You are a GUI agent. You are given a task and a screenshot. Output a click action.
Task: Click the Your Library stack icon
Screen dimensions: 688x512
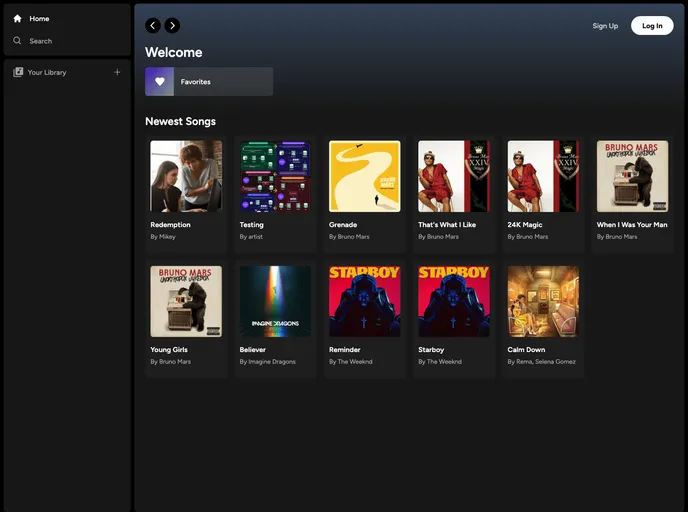click(18, 72)
